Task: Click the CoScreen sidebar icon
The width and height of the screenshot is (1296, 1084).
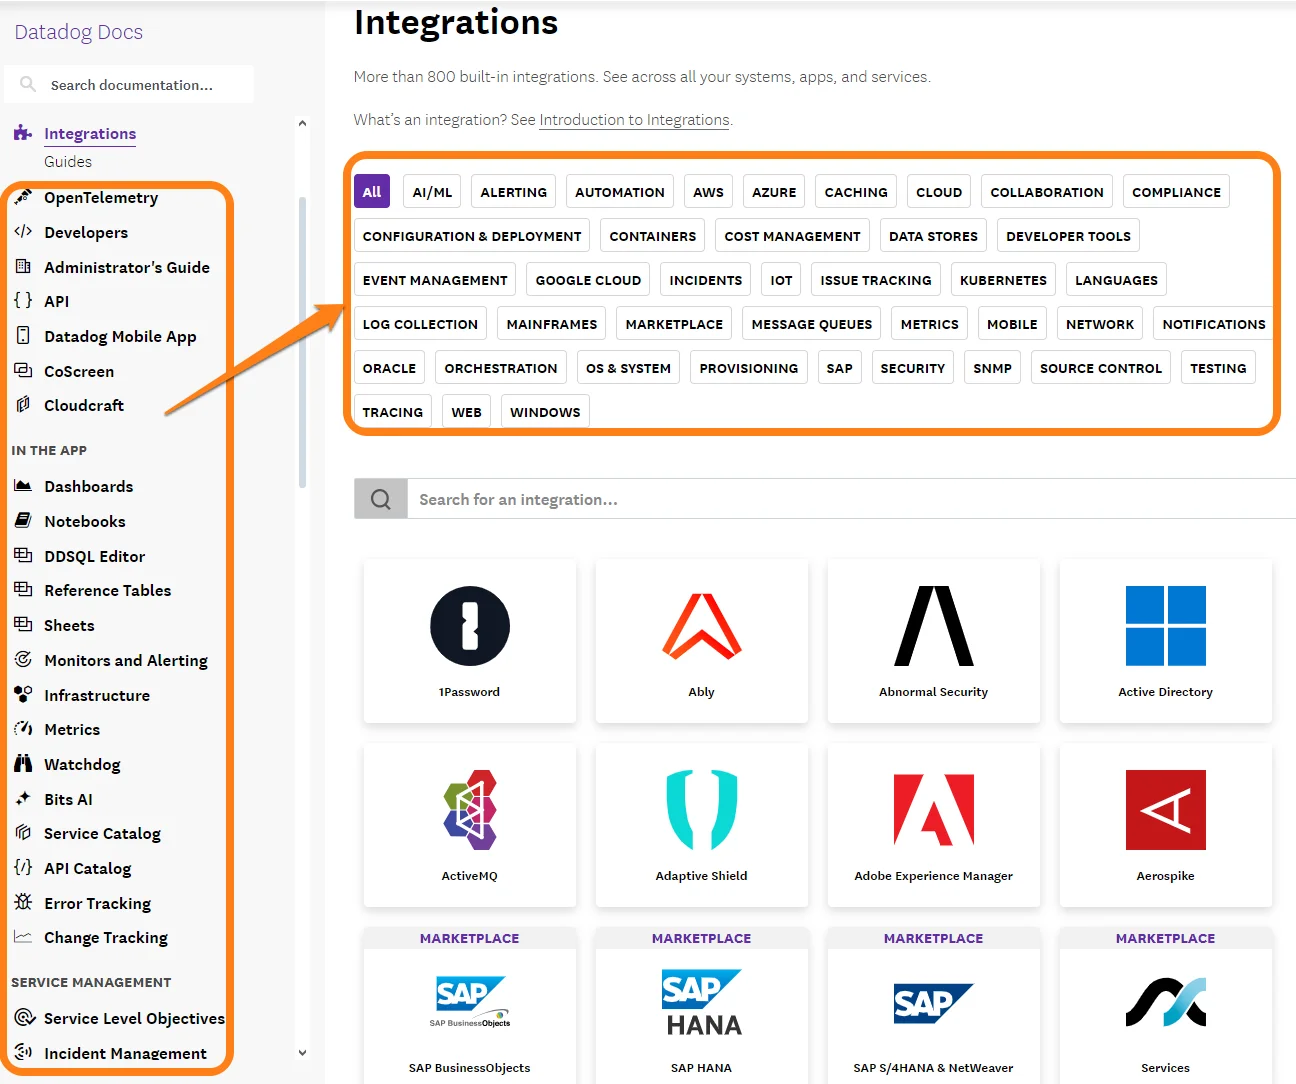Action: coord(23,370)
